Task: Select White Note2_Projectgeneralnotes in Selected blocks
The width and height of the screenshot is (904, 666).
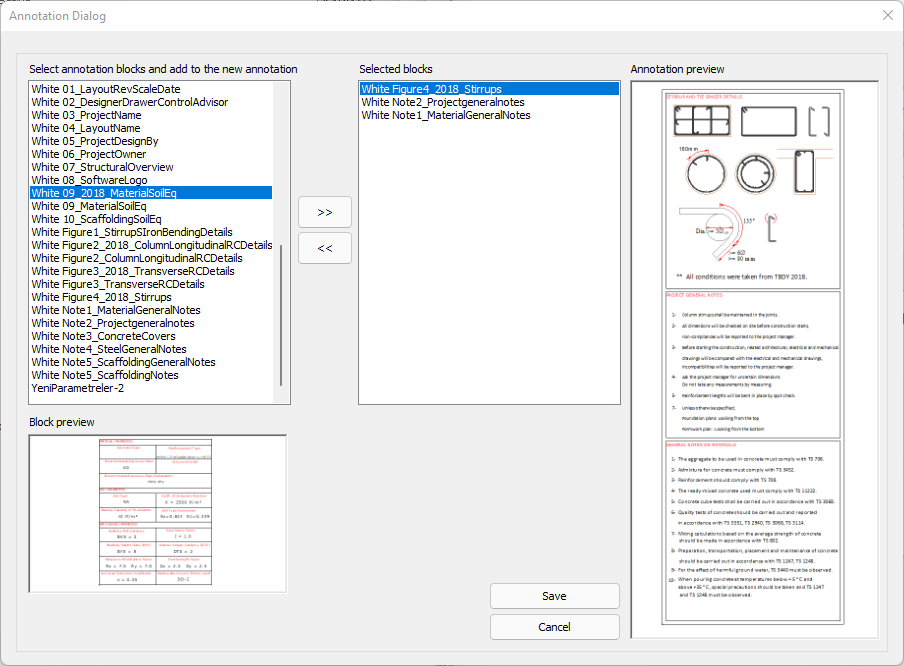Action: coord(442,102)
